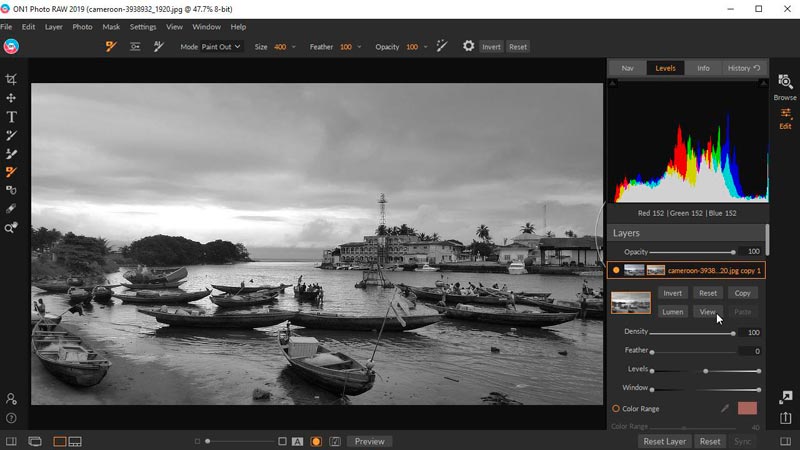Expand the brush Size dropdown arrow
The height and width of the screenshot is (450, 800).
pyautogui.click(x=293, y=47)
